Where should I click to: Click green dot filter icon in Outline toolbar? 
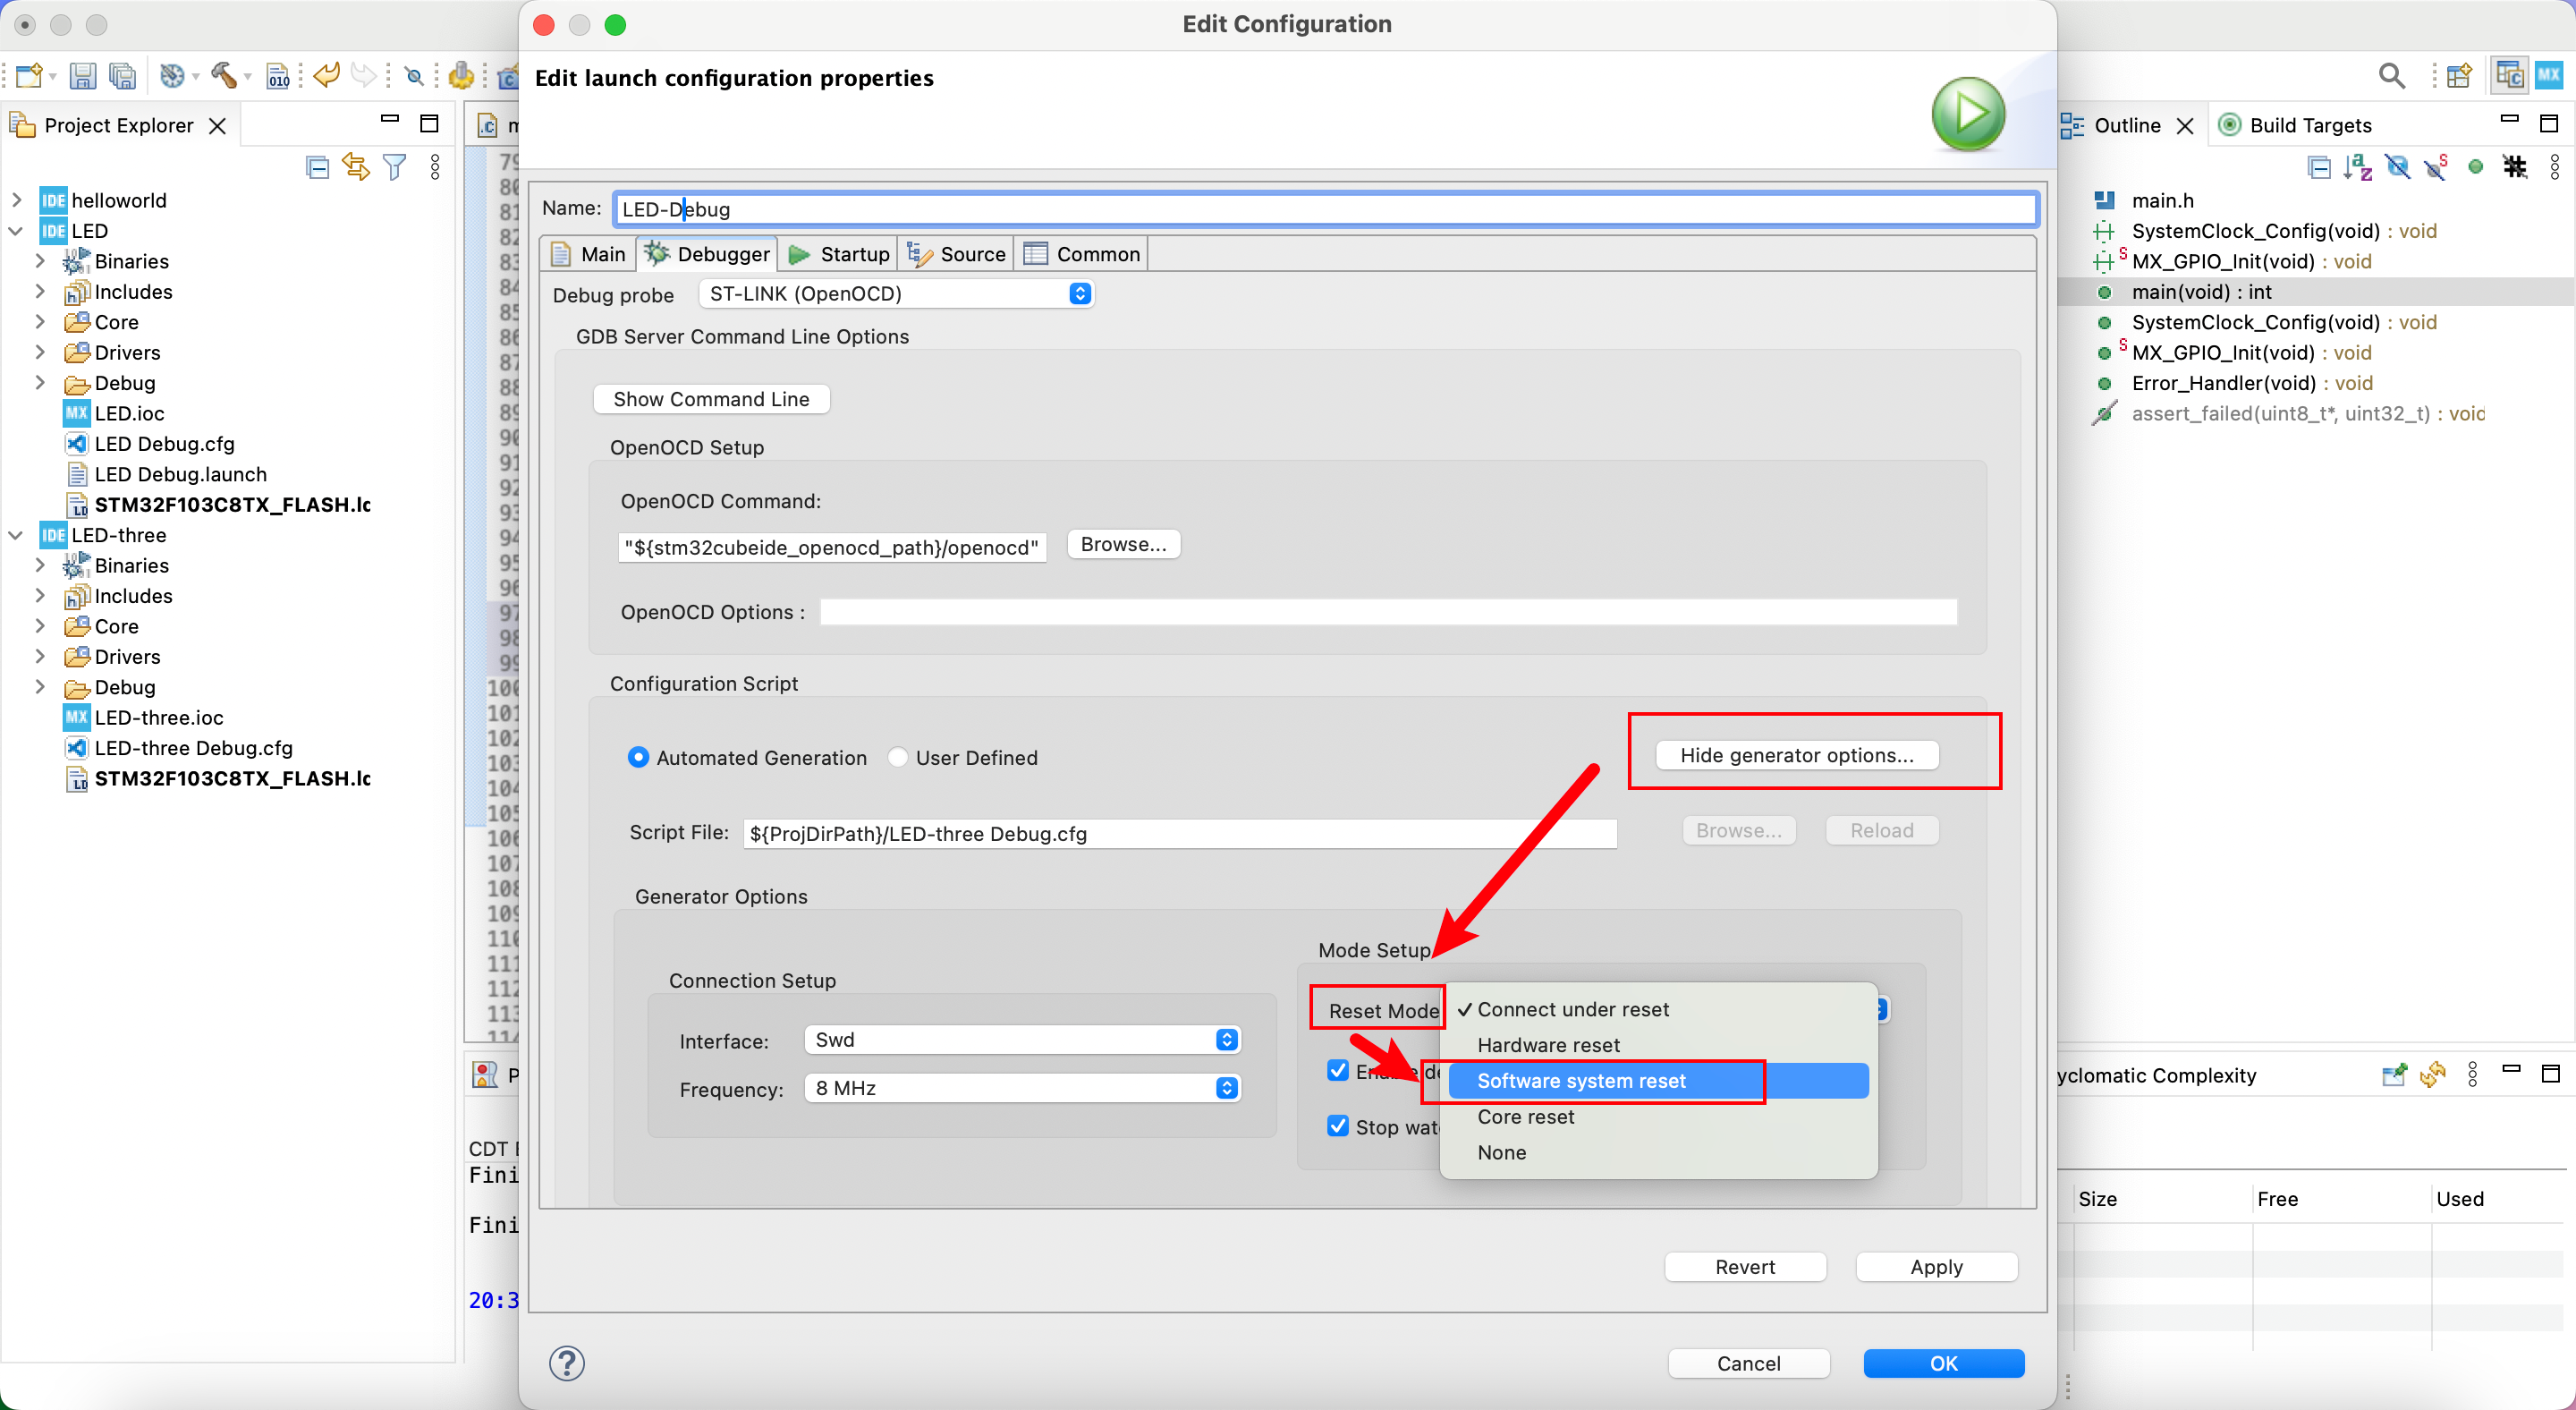2476,167
